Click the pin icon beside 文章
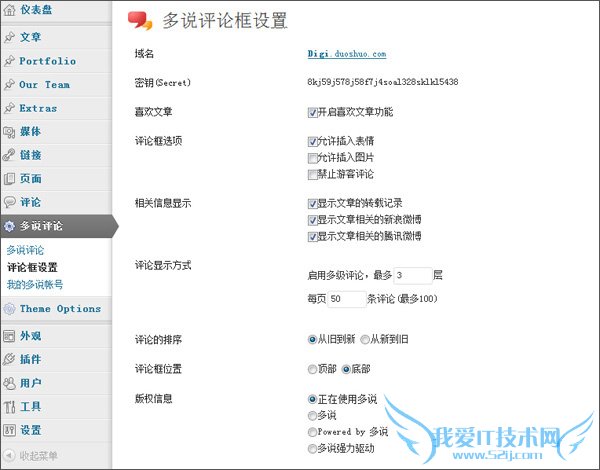 [x=10, y=37]
